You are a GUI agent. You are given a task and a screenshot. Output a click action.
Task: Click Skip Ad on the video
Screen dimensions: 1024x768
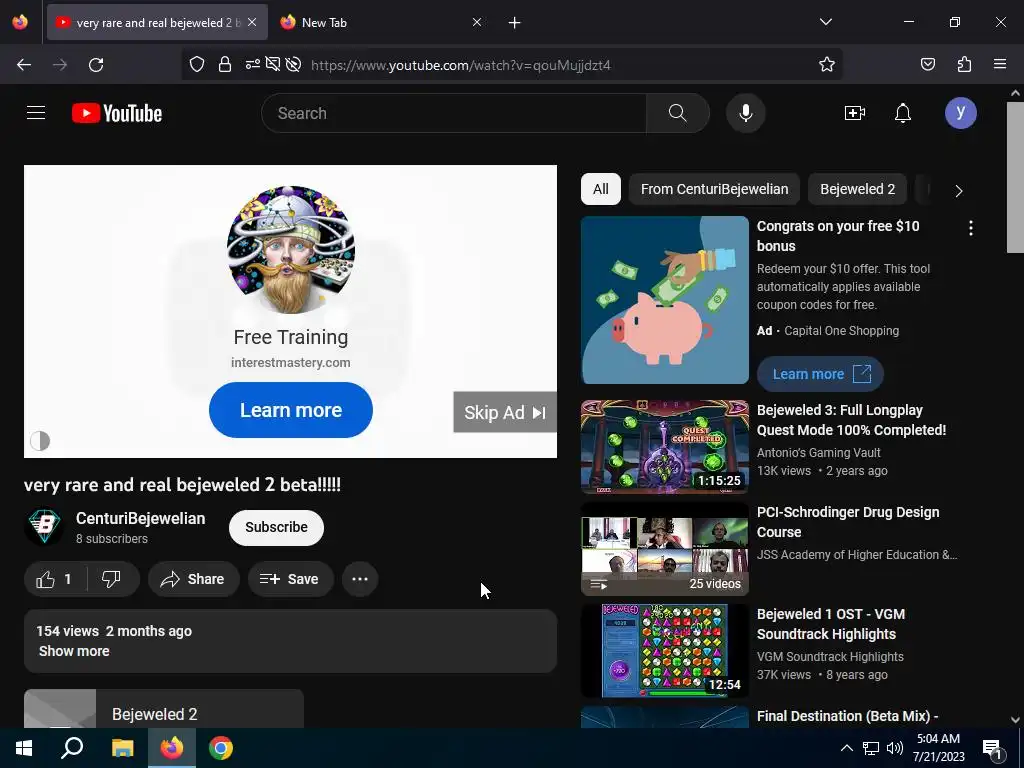(x=505, y=412)
